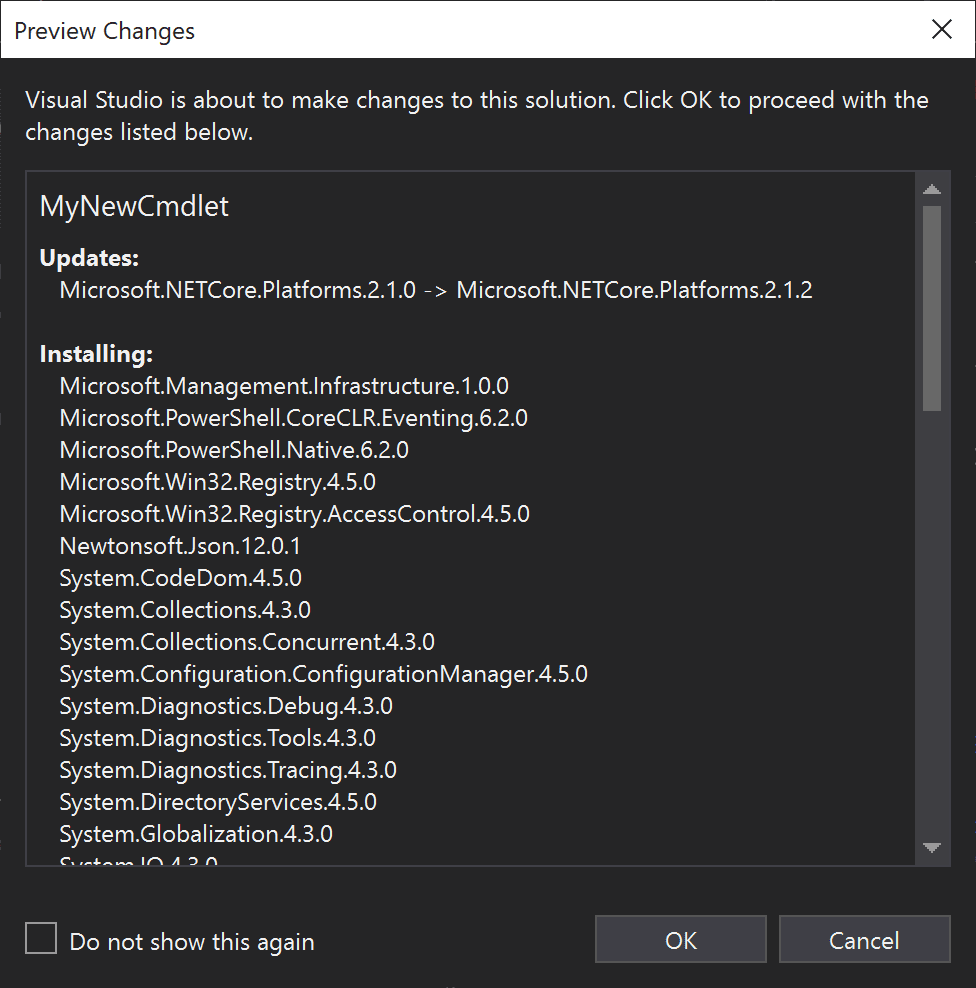The image size is (976, 988).
Task: Select the System.Globalization.4.3.0 entry
Action: [x=196, y=834]
